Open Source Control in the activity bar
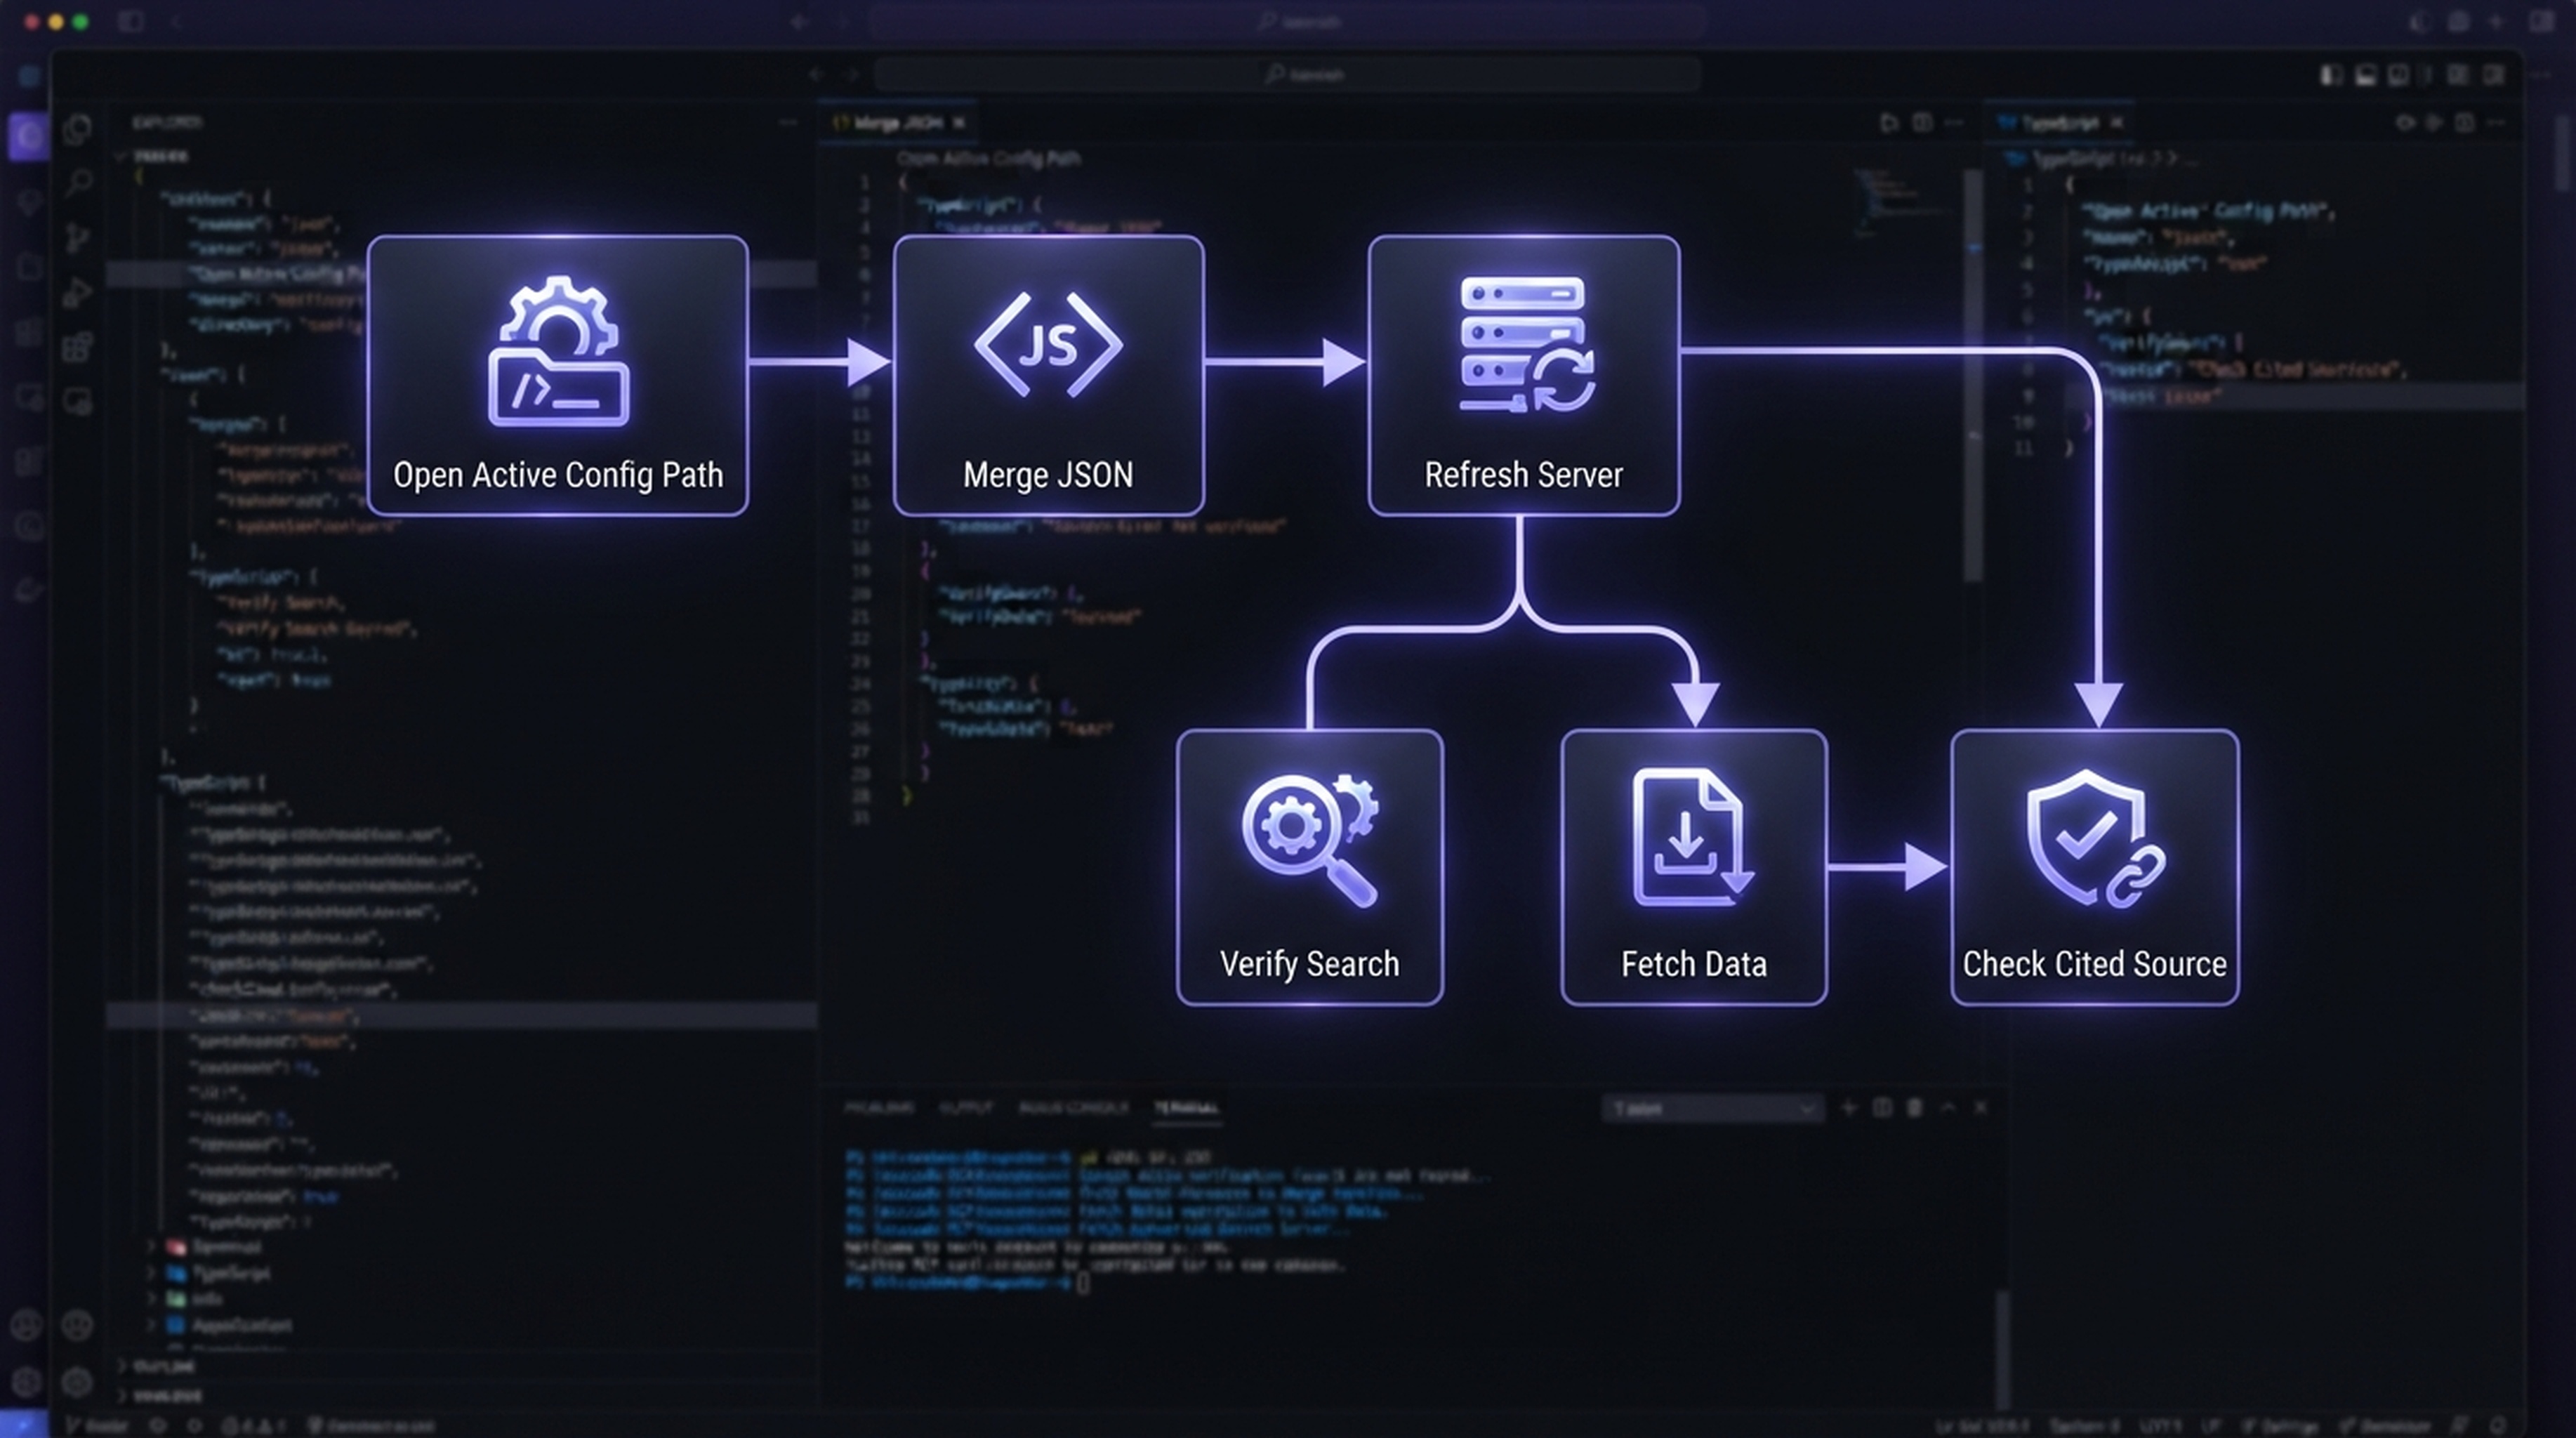The image size is (2576, 1438). [x=78, y=238]
